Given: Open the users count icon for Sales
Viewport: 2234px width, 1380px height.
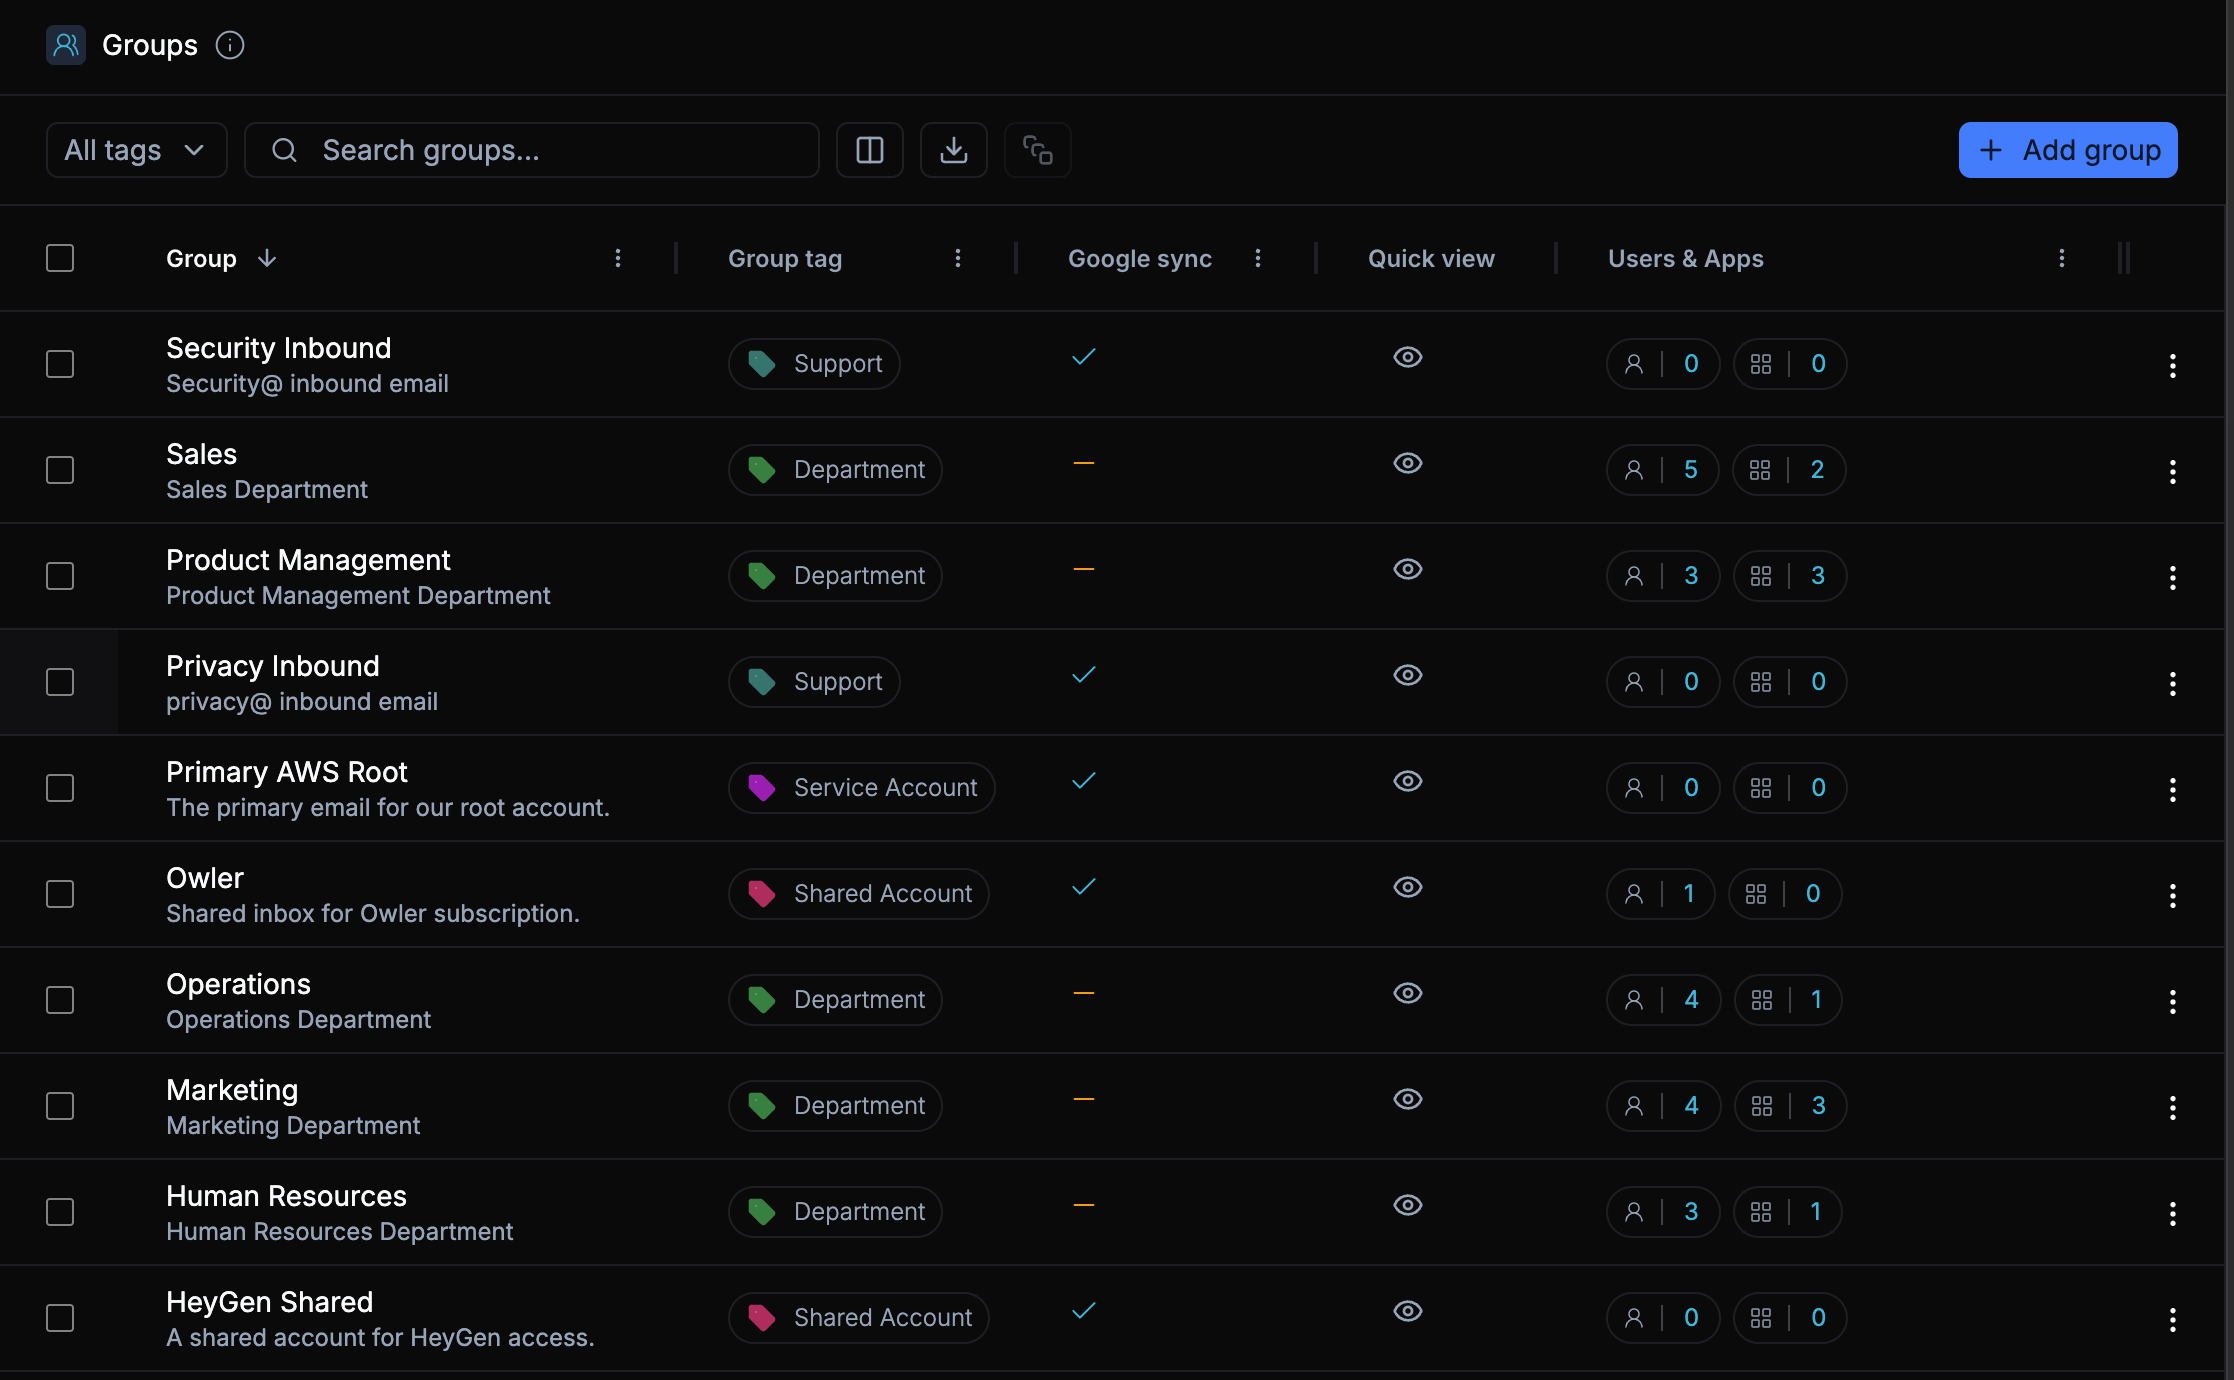Looking at the screenshot, I should (1634, 469).
